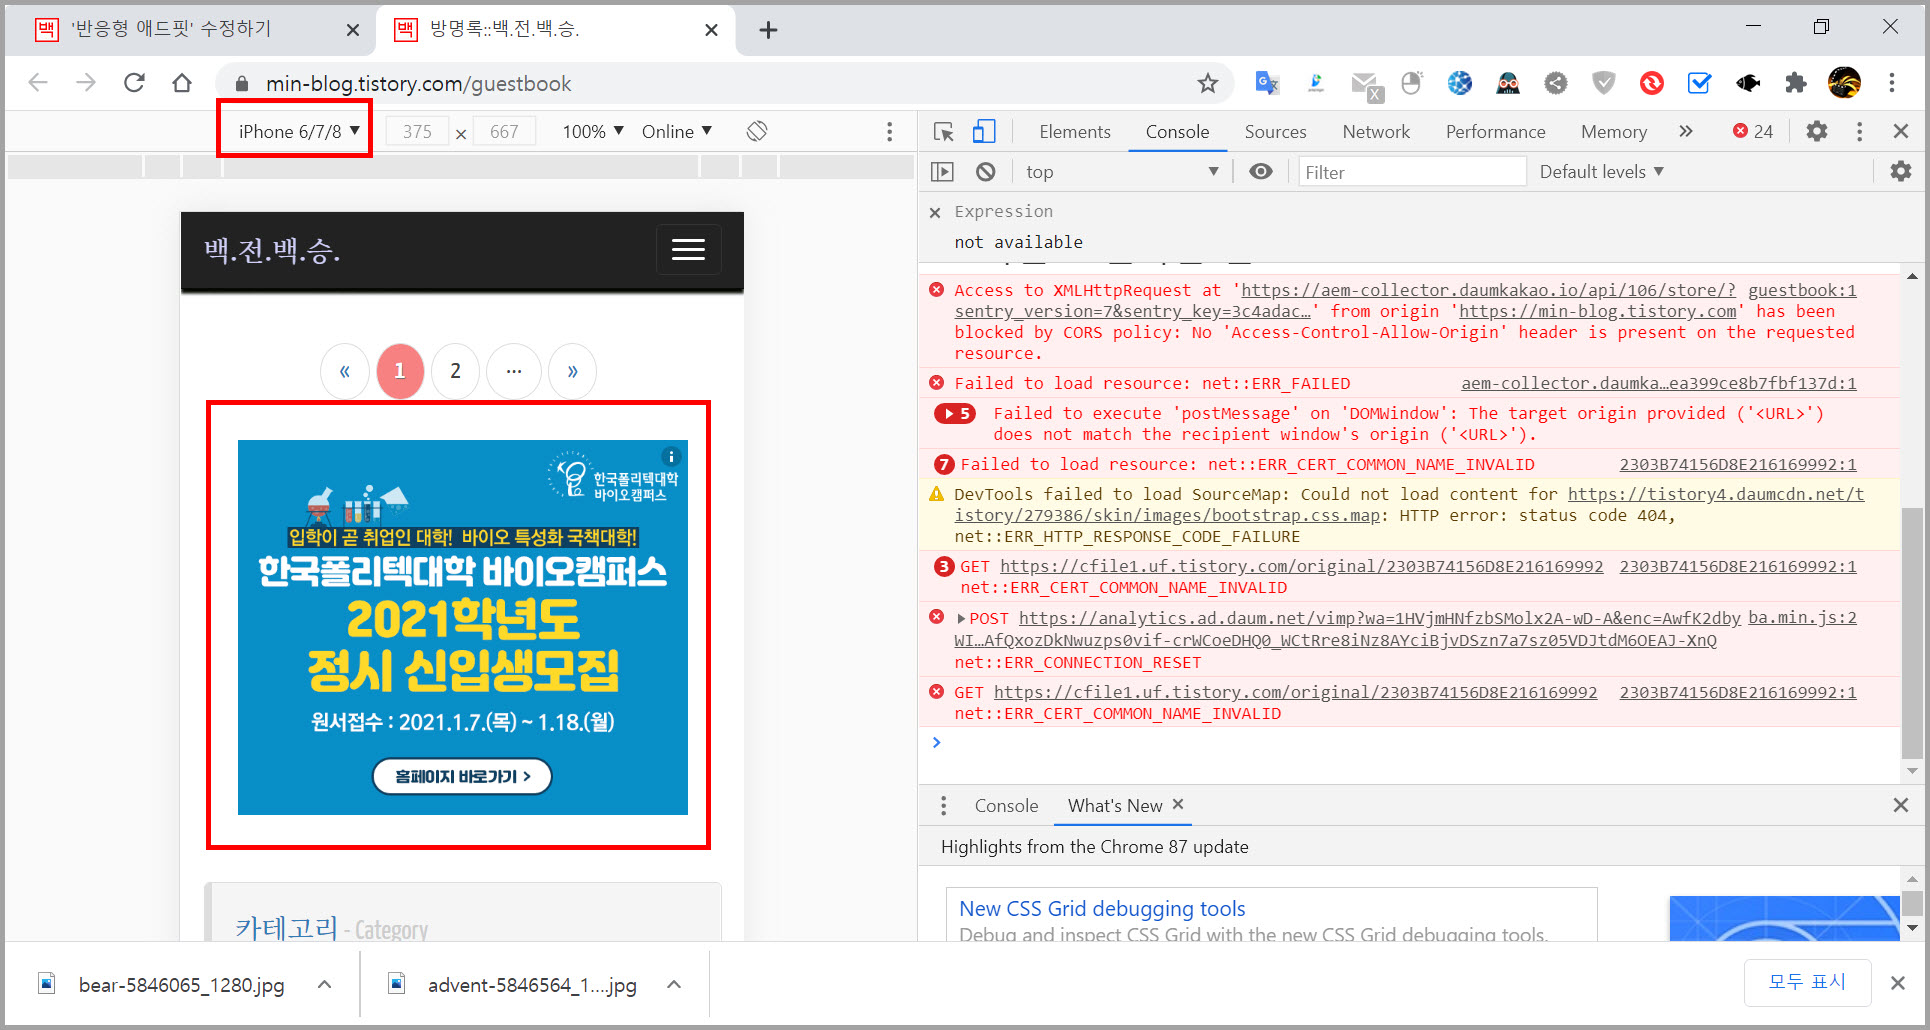
Task: Activate the inspect element picker
Action: [943, 131]
